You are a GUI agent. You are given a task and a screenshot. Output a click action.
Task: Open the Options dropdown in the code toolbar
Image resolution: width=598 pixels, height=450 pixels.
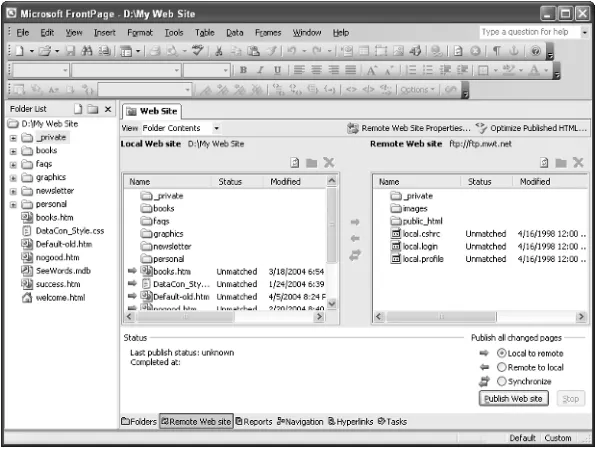point(417,90)
